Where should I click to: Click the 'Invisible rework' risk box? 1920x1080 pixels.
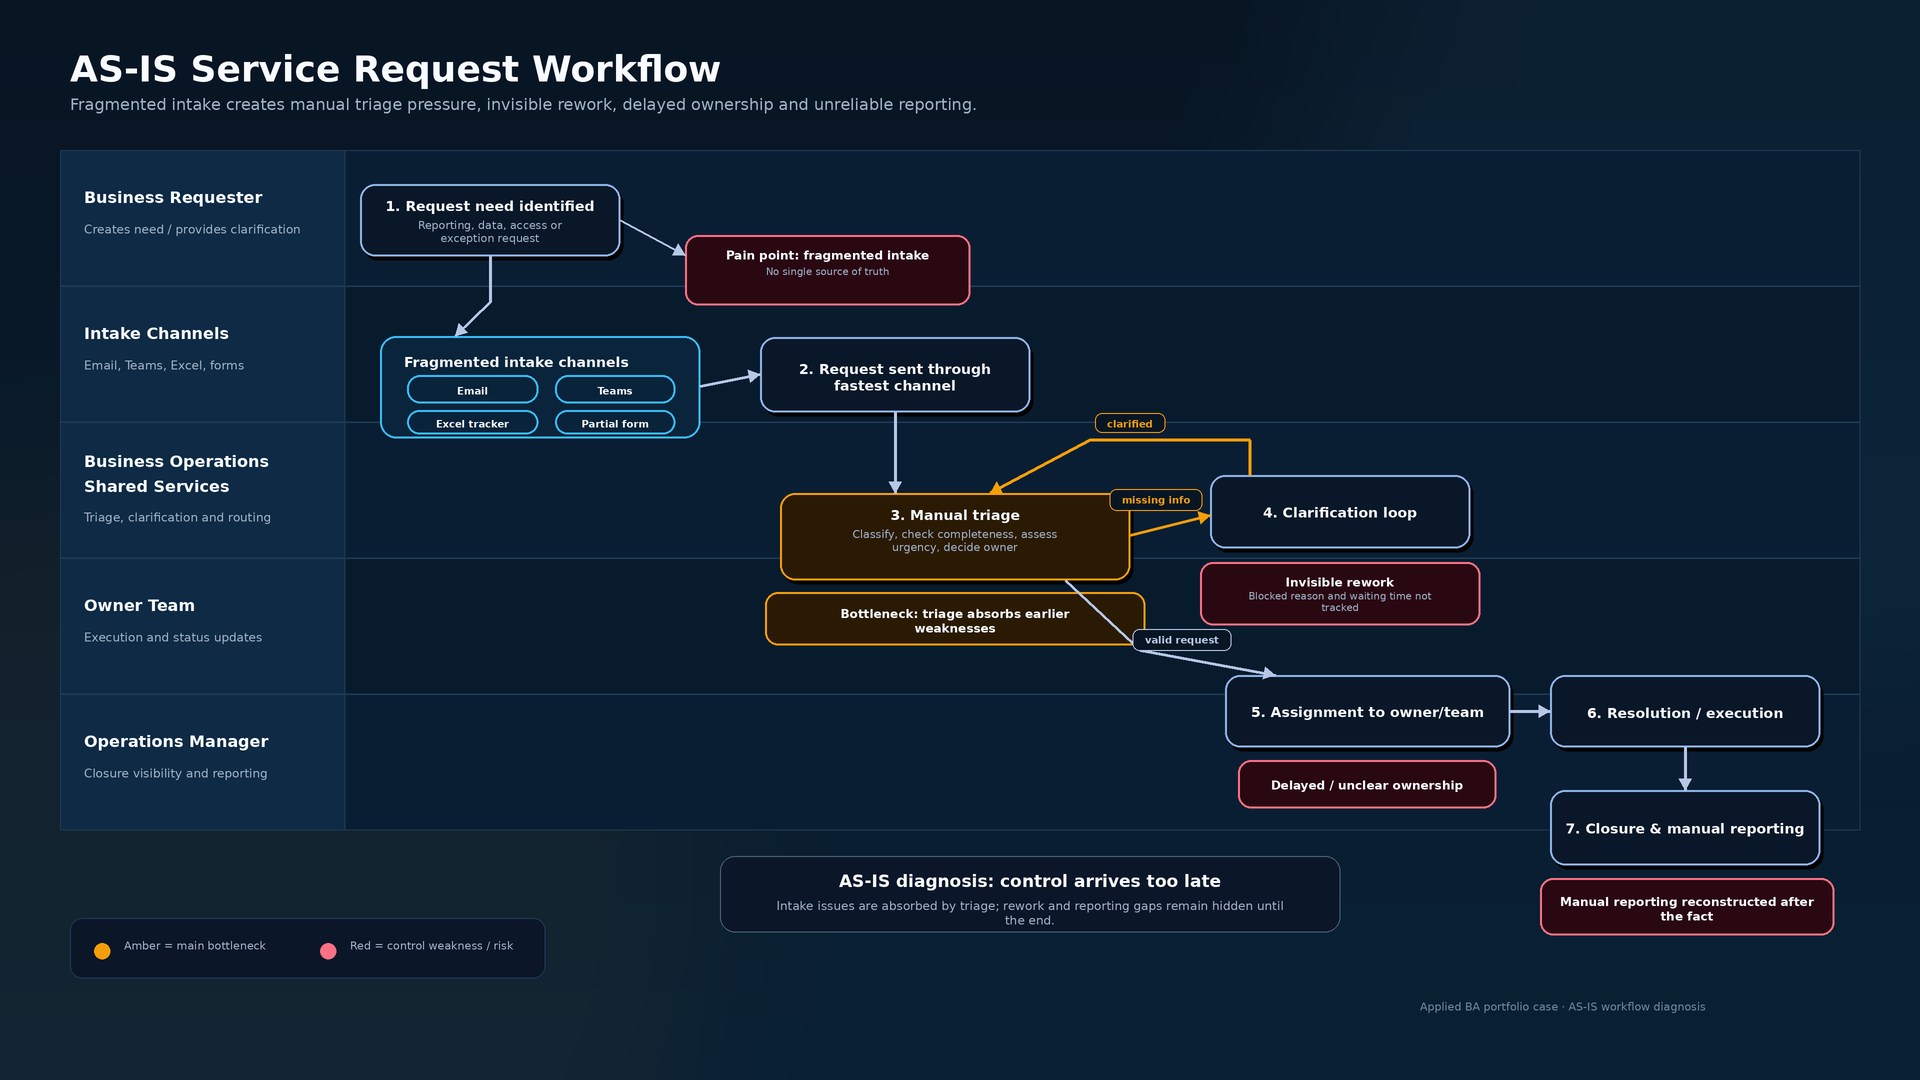(1340, 594)
